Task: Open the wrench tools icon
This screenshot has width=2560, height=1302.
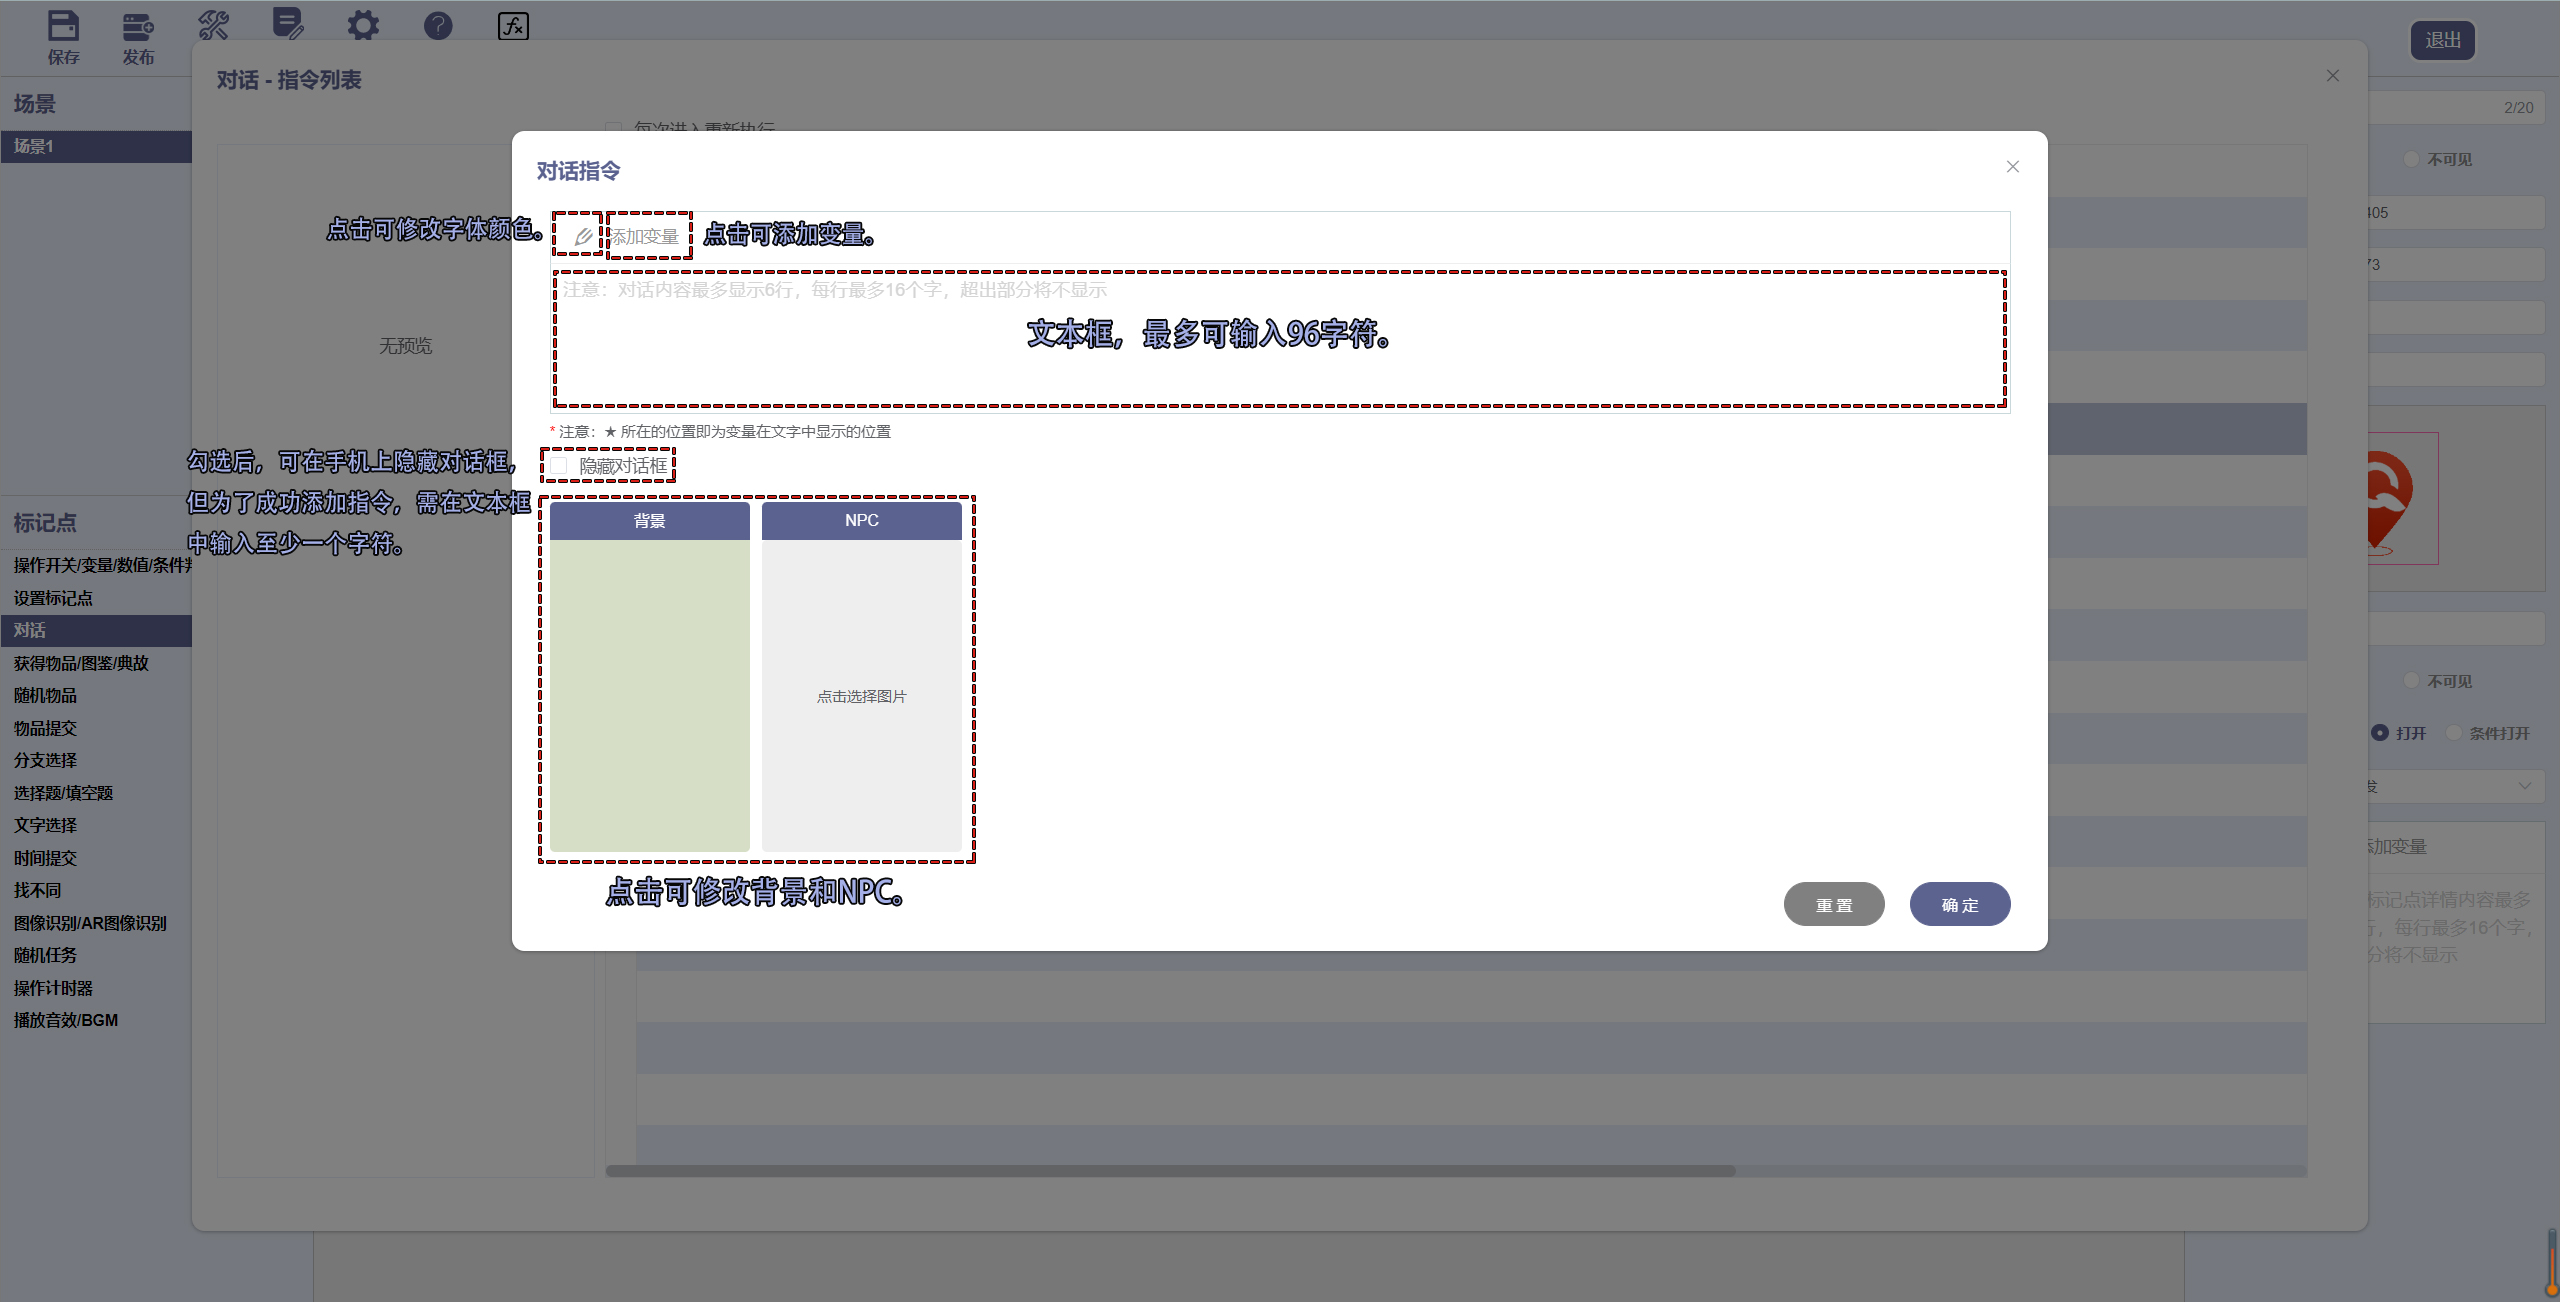Action: [x=213, y=25]
